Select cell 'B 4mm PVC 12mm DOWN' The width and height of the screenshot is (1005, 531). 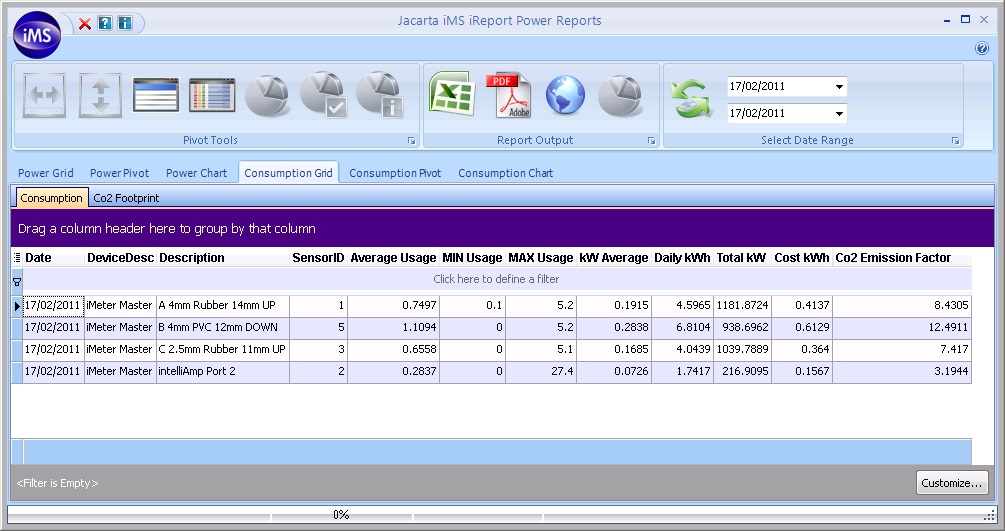coord(223,327)
